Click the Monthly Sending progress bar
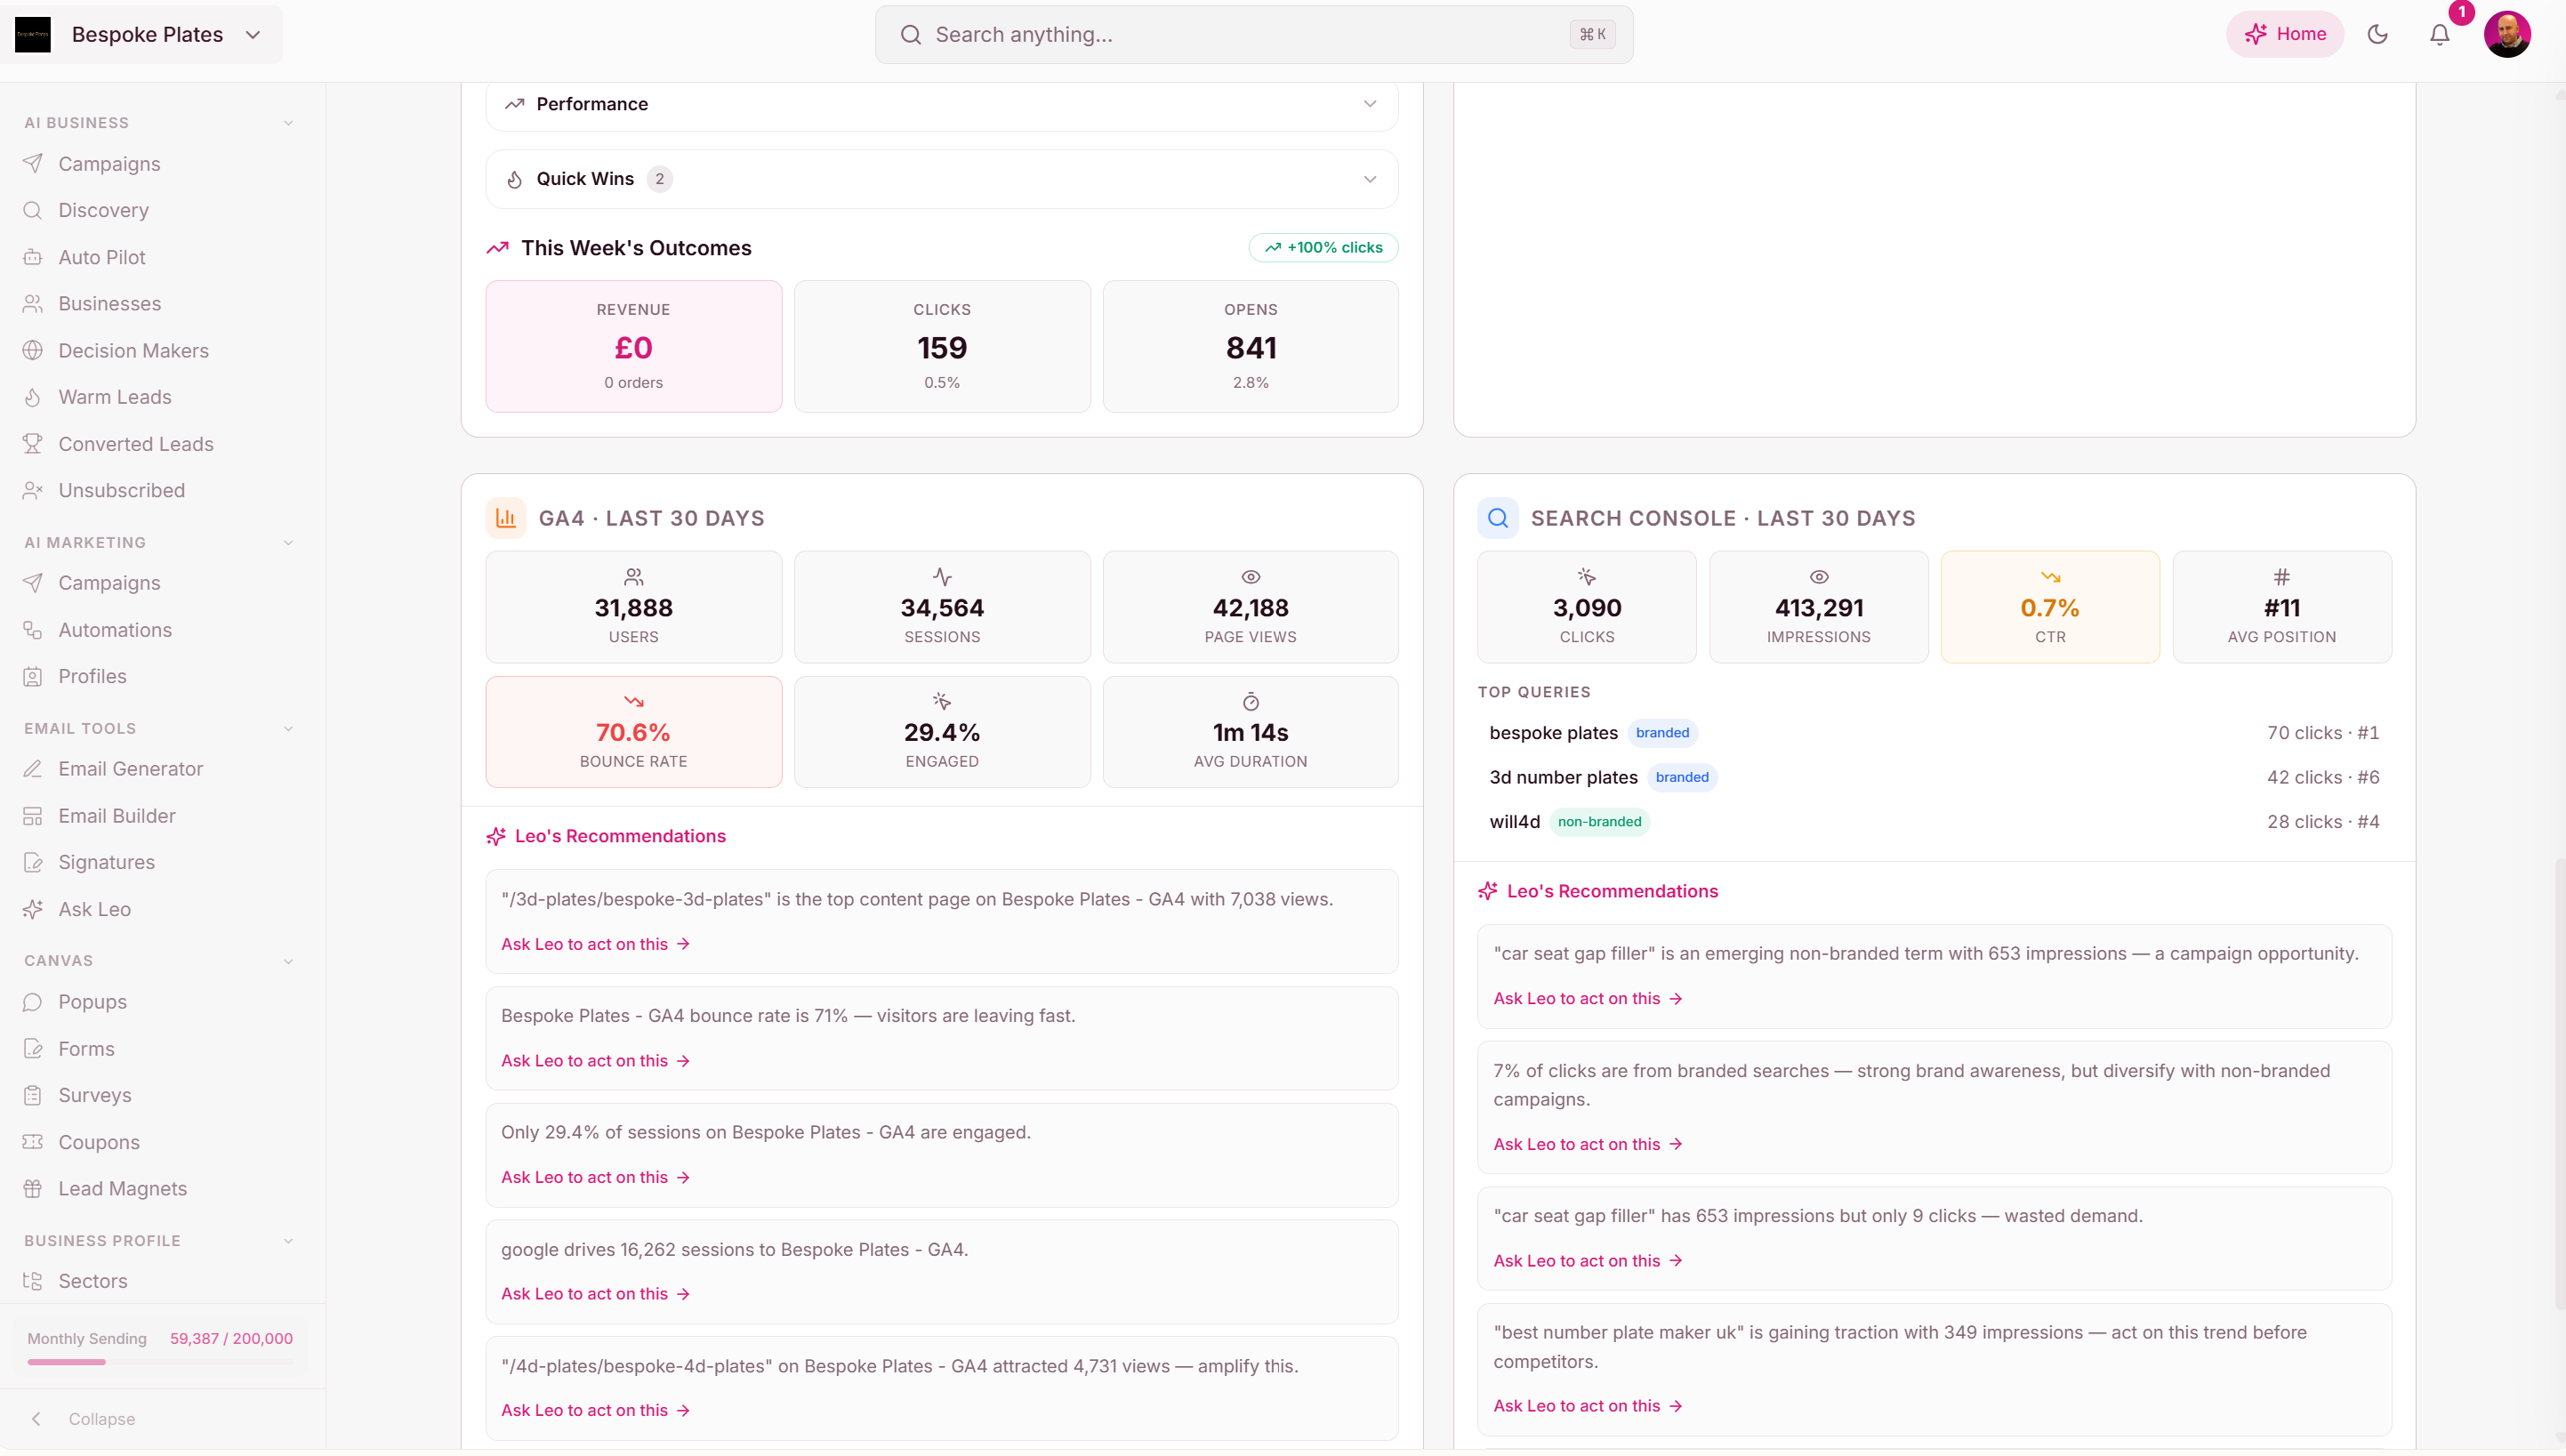The image size is (2566, 1456). (160, 1362)
